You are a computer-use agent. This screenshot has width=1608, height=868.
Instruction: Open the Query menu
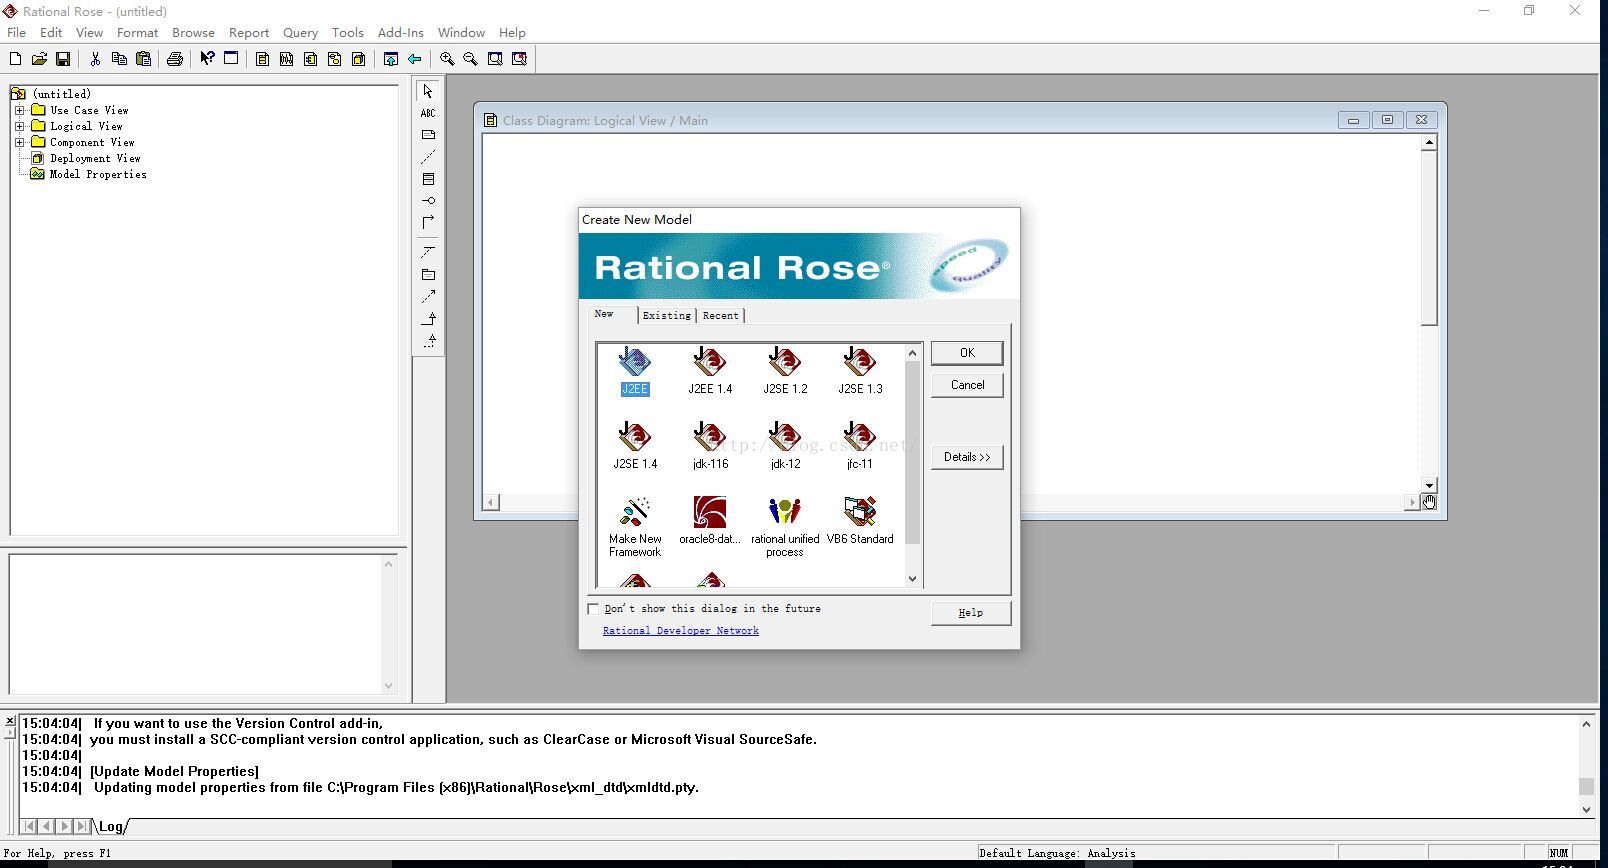[x=300, y=32]
